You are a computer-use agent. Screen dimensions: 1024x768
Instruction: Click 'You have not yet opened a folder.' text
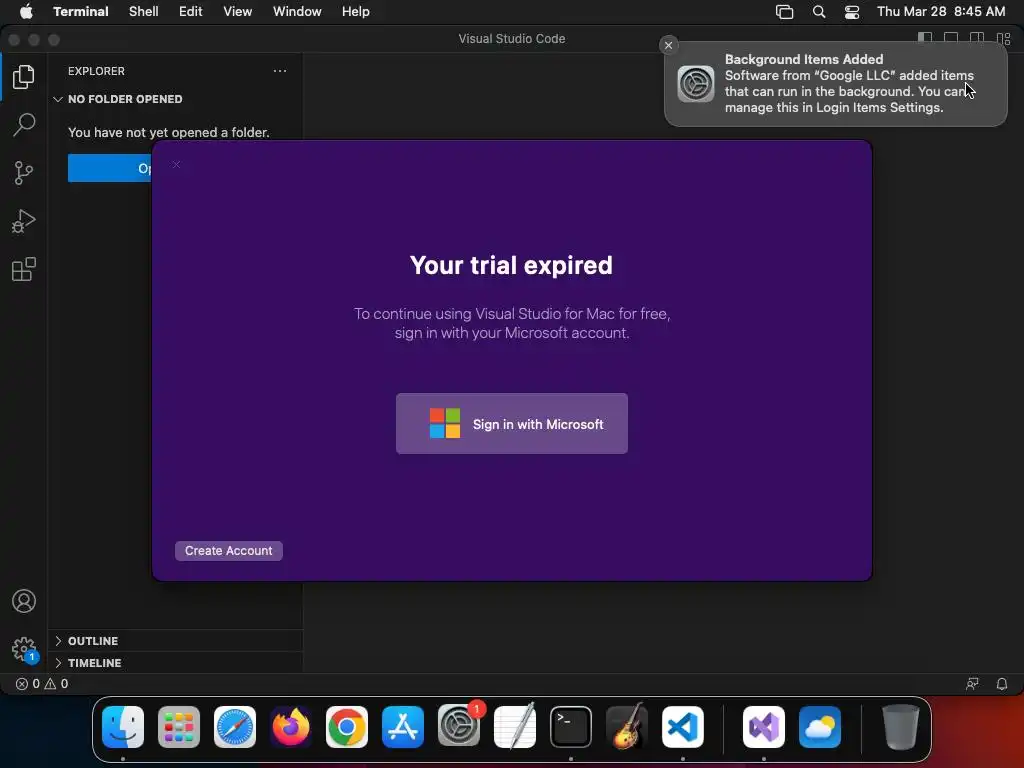click(168, 133)
